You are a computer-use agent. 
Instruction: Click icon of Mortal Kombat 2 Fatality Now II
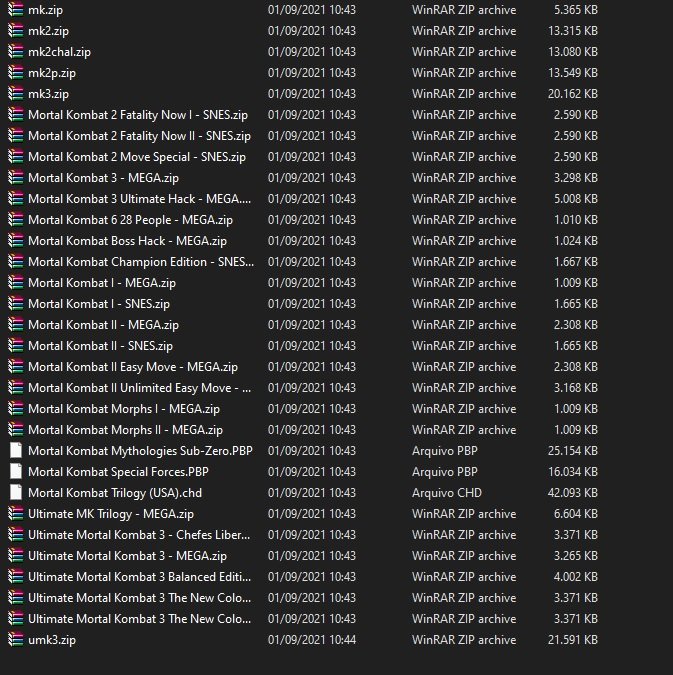coord(16,136)
